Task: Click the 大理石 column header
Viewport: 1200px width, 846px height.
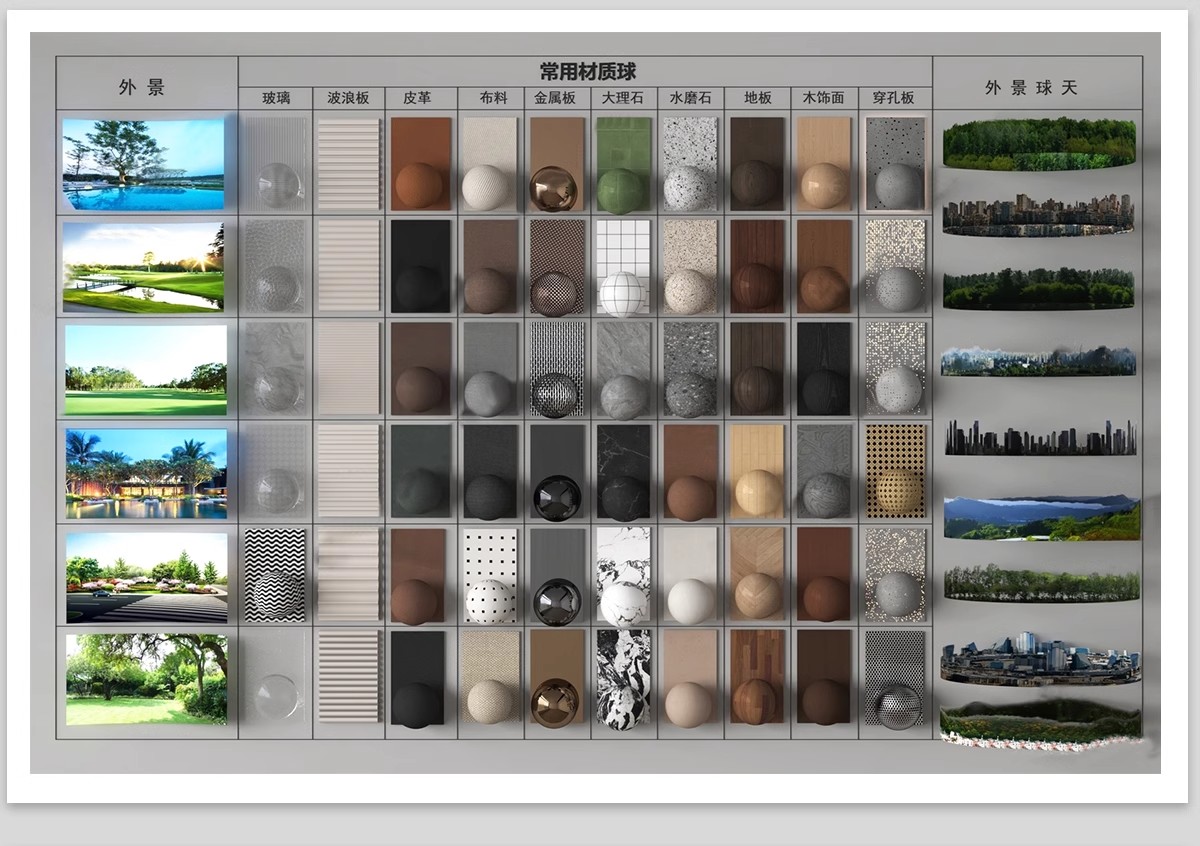Action: (623, 98)
